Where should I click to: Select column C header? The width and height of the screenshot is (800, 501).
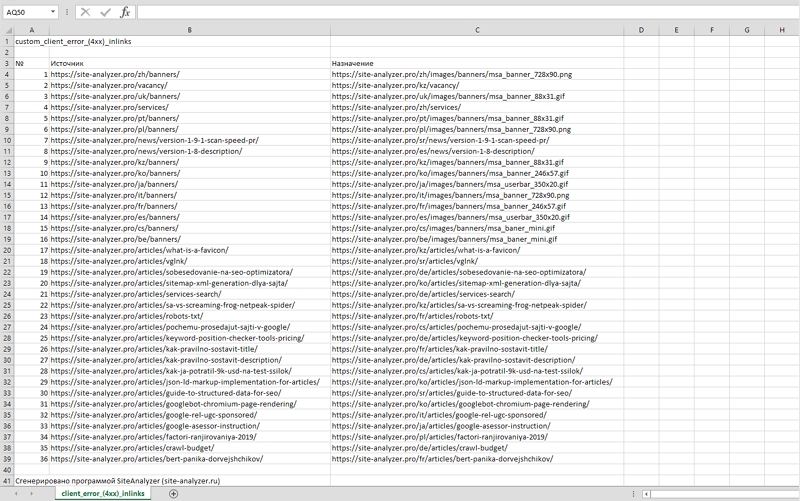477,30
